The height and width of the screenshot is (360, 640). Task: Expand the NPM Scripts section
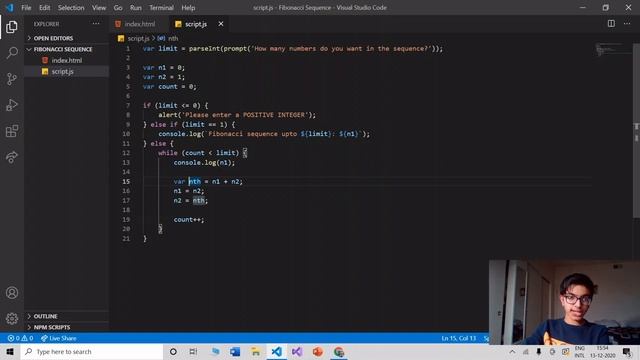67,327
